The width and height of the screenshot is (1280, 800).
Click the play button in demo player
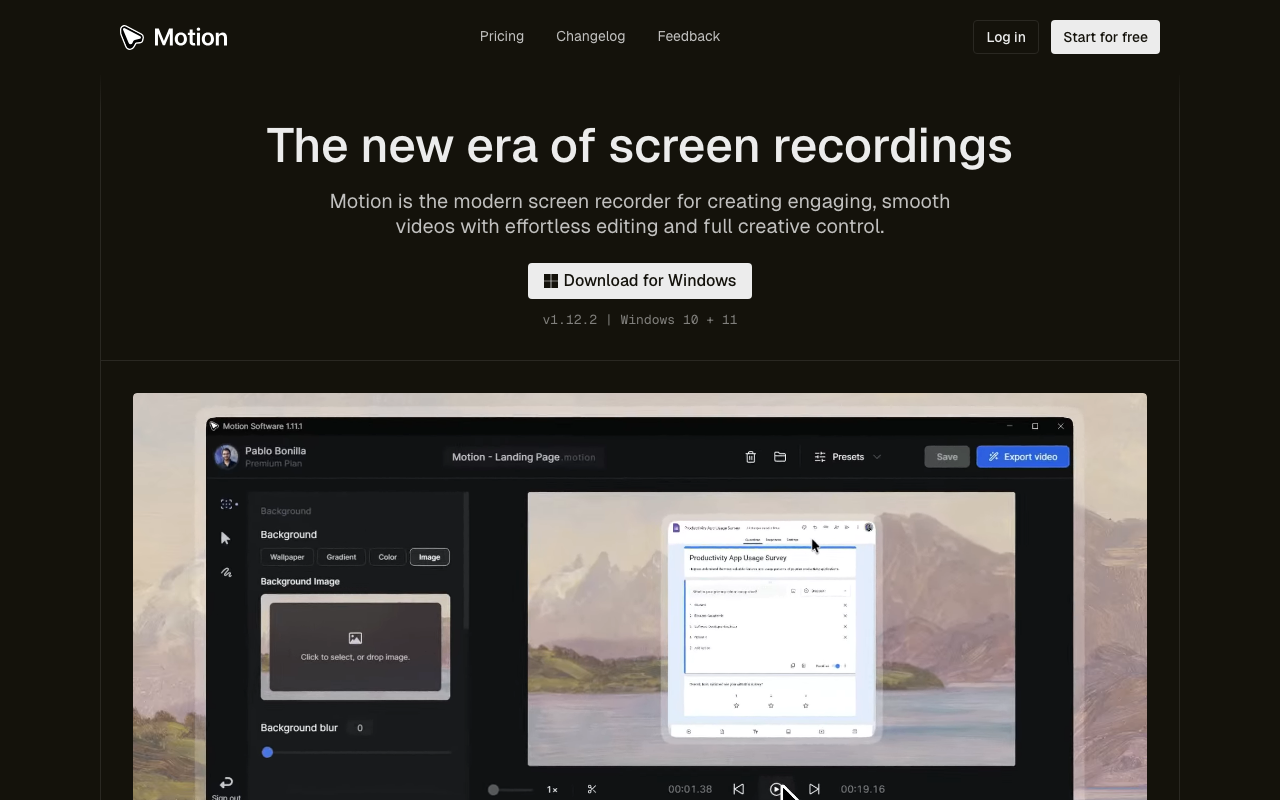(776, 789)
